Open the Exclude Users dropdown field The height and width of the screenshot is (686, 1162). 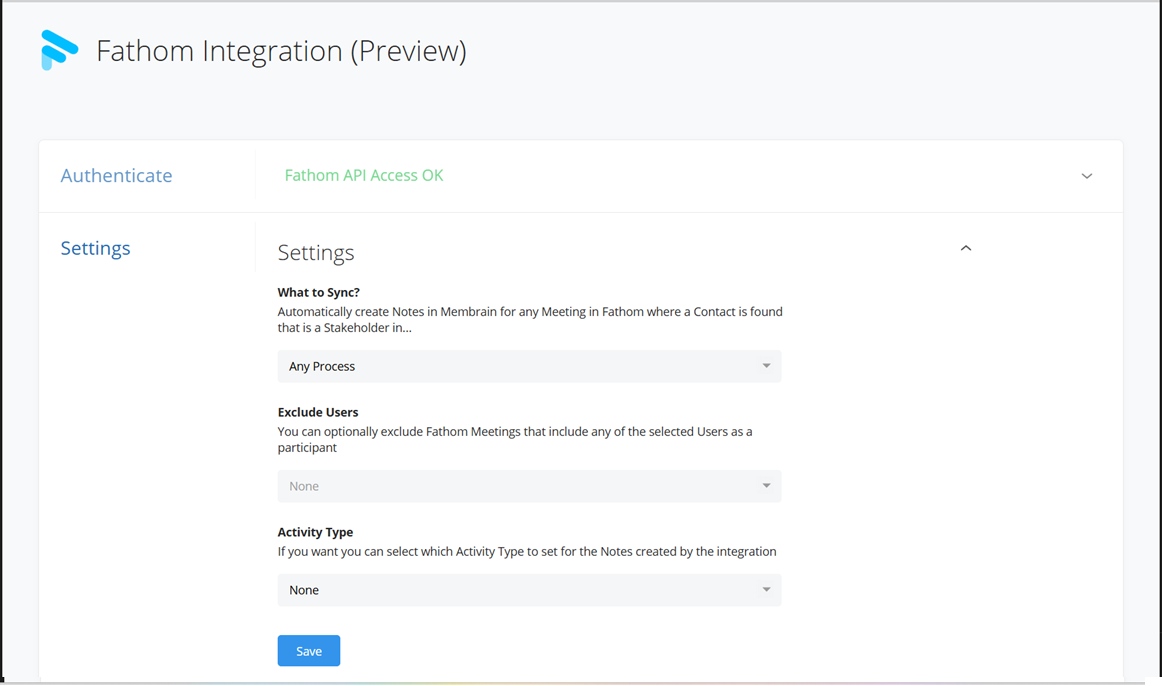pos(528,486)
